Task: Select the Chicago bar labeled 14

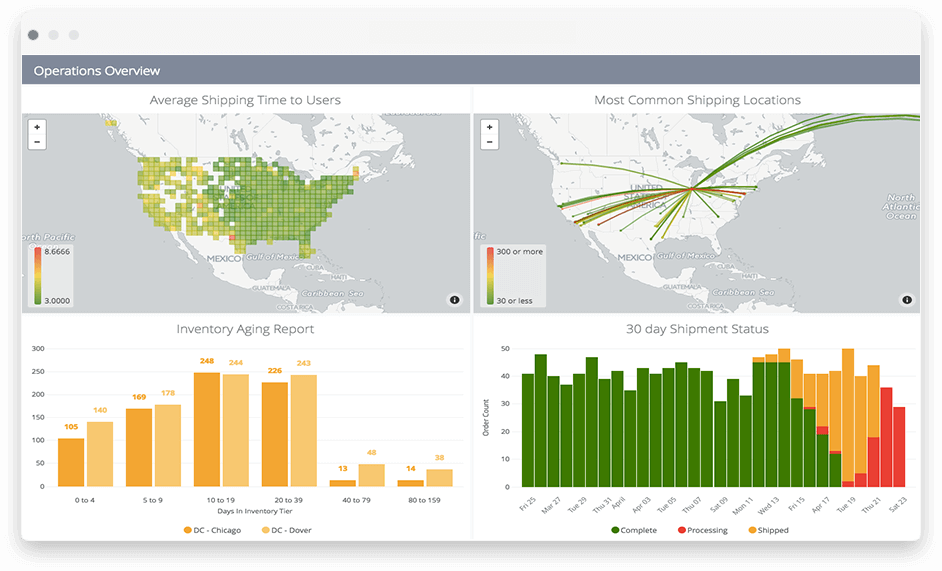Action: pos(410,483)
